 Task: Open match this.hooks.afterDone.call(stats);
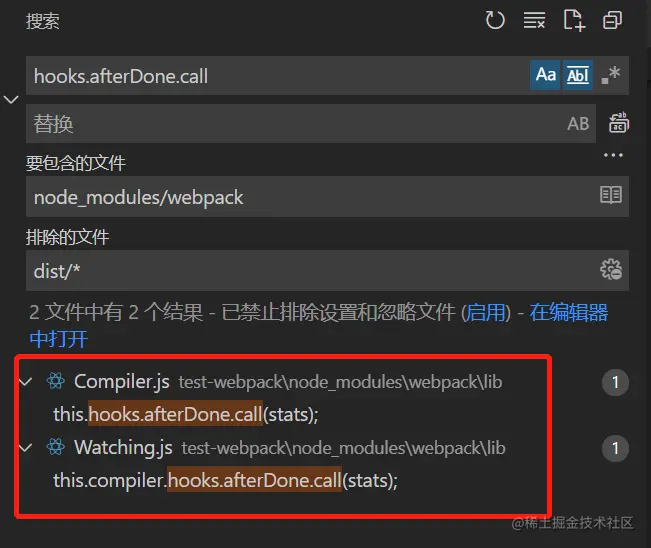pos(186,414)
